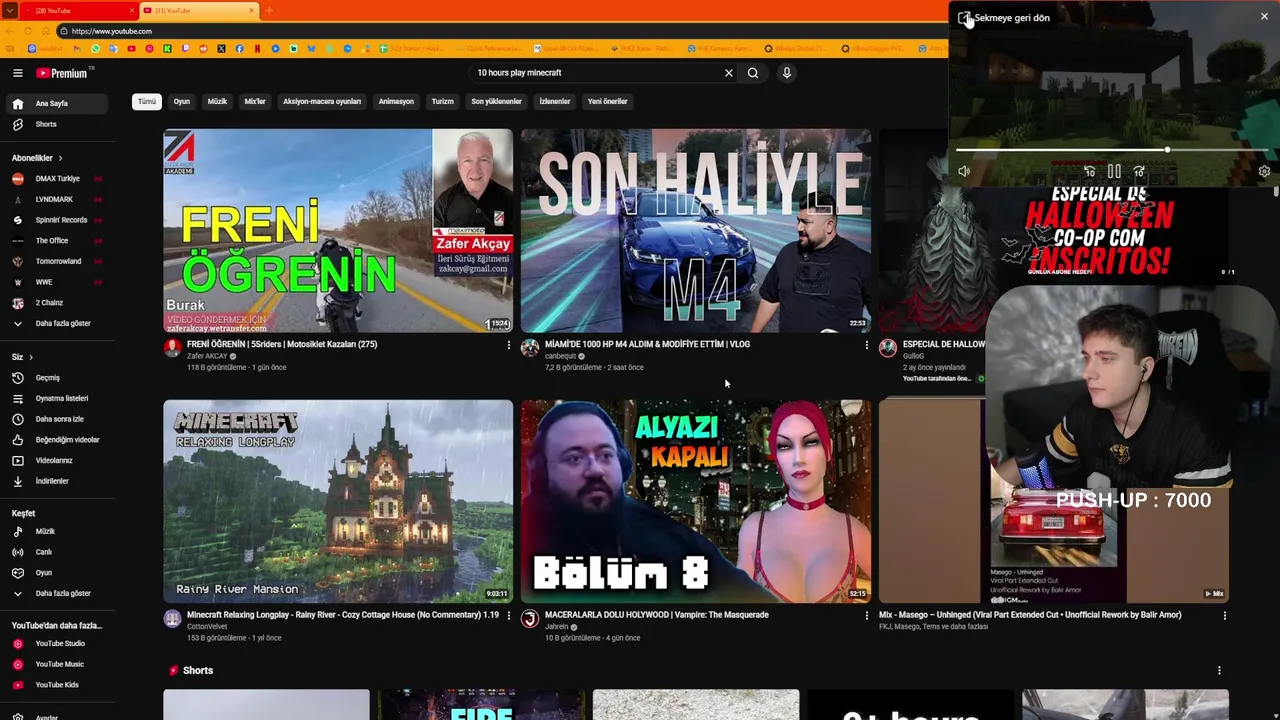Open YouTube Music from the sidebar
Screen dimensions: 1280x720
pyautogui.click(x=58, y=664)
